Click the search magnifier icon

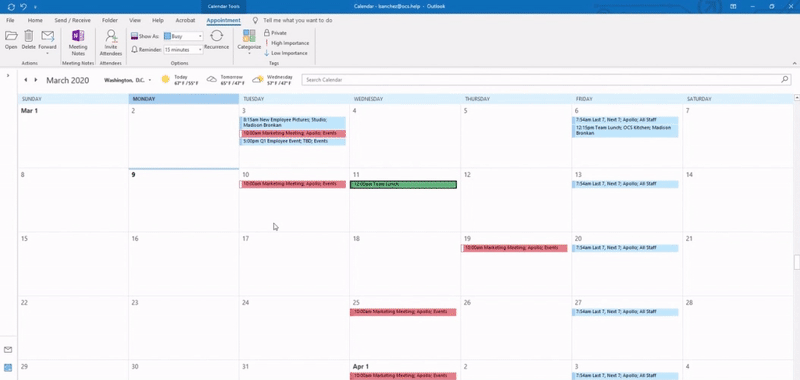click(x=785, y=80)
